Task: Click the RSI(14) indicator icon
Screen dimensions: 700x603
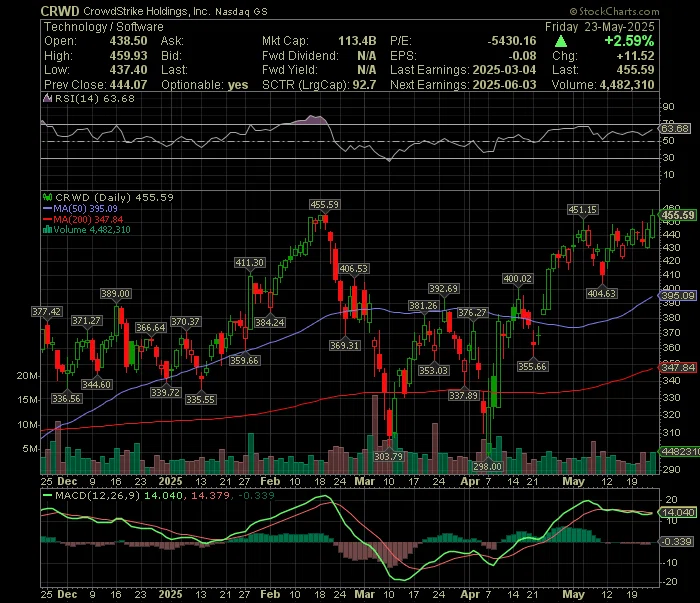Action: click(x=47, y=98)
